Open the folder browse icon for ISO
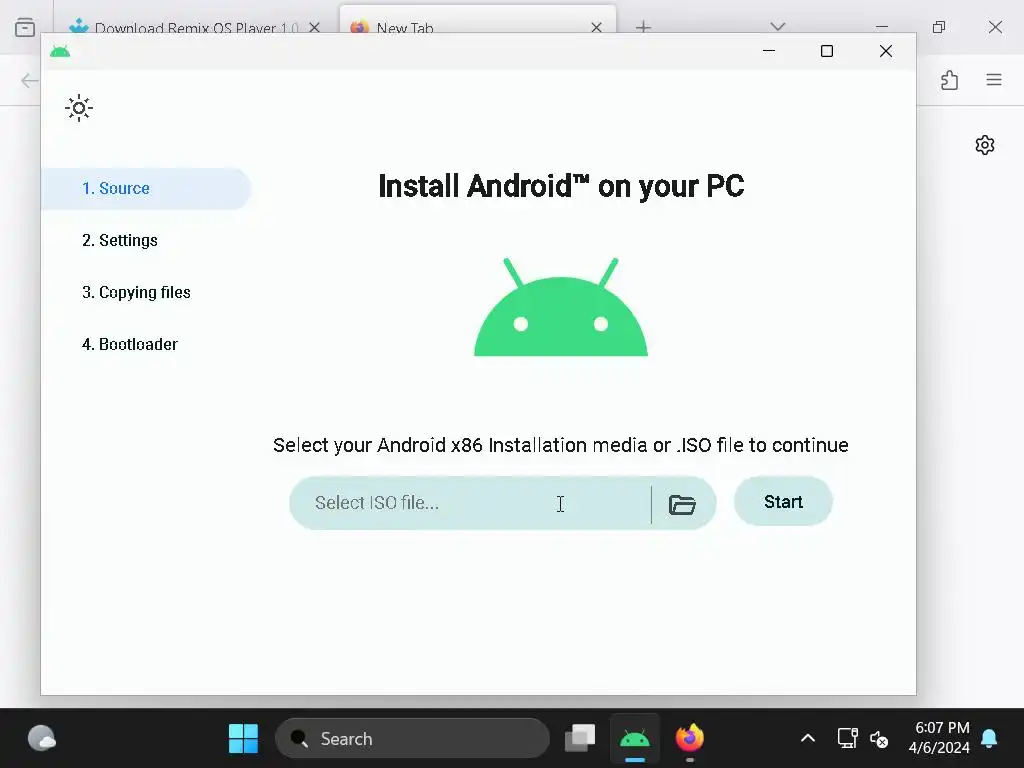 coord(682,504)
